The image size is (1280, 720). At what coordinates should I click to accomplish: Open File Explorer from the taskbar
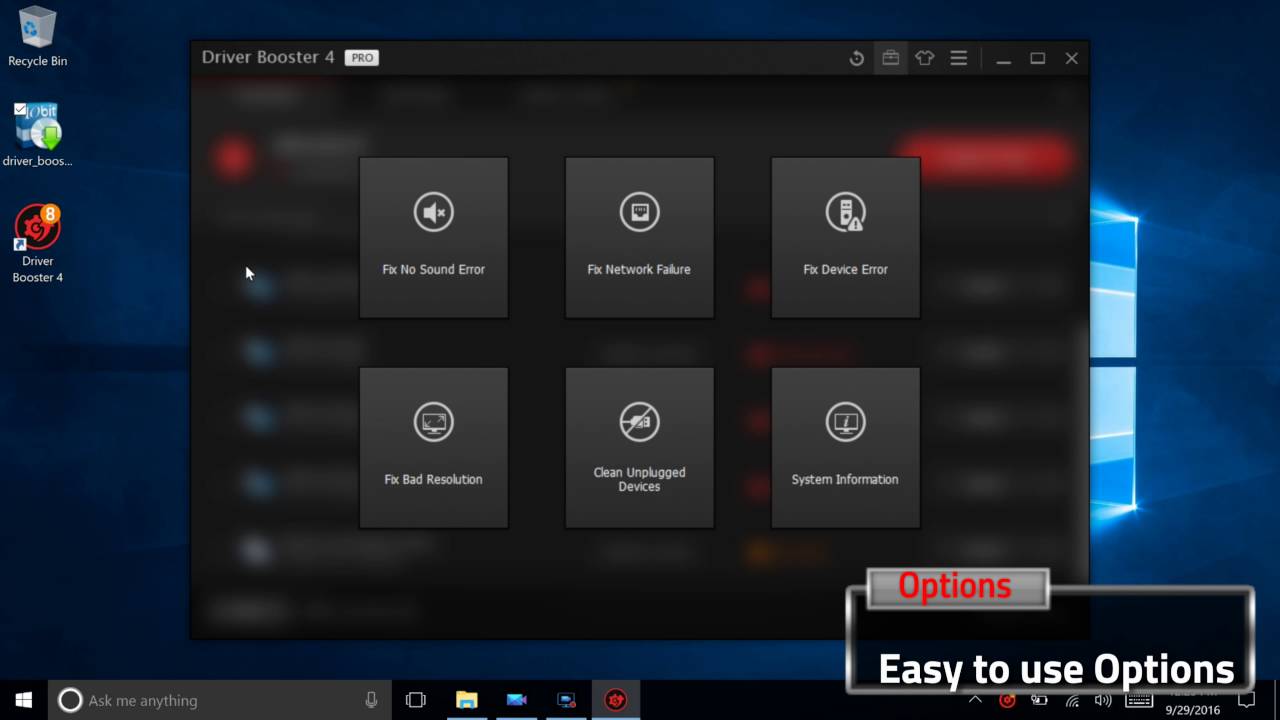[466, 700]
